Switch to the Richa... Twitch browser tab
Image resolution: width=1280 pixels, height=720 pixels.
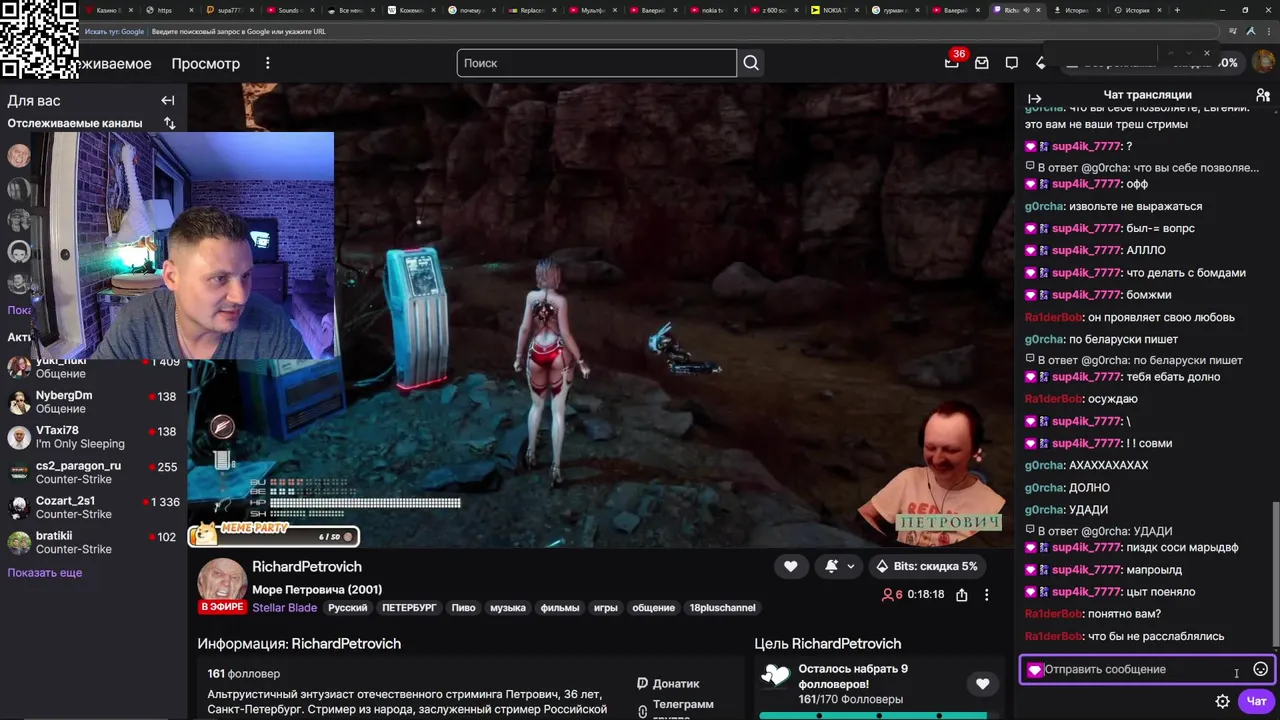click(x=1018, y=10)
